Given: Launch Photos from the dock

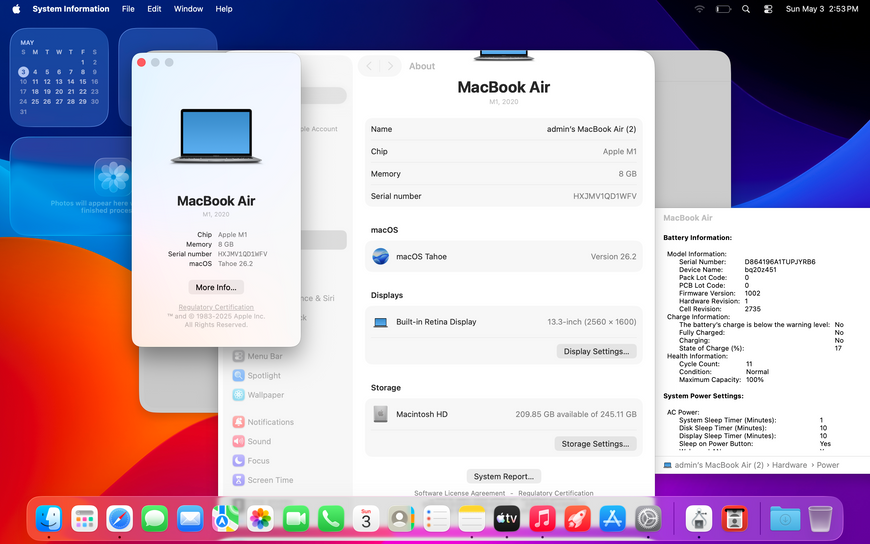Looking at the screenshot, I should click(260, 519).
